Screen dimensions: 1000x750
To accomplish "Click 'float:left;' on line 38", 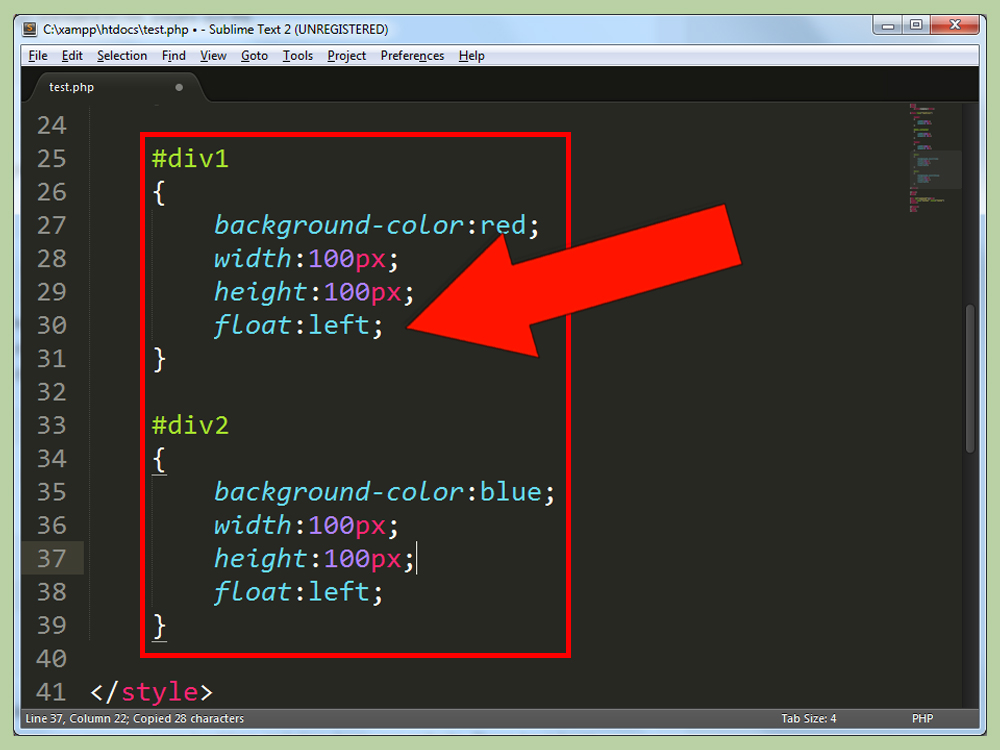I will click(298, 592).
